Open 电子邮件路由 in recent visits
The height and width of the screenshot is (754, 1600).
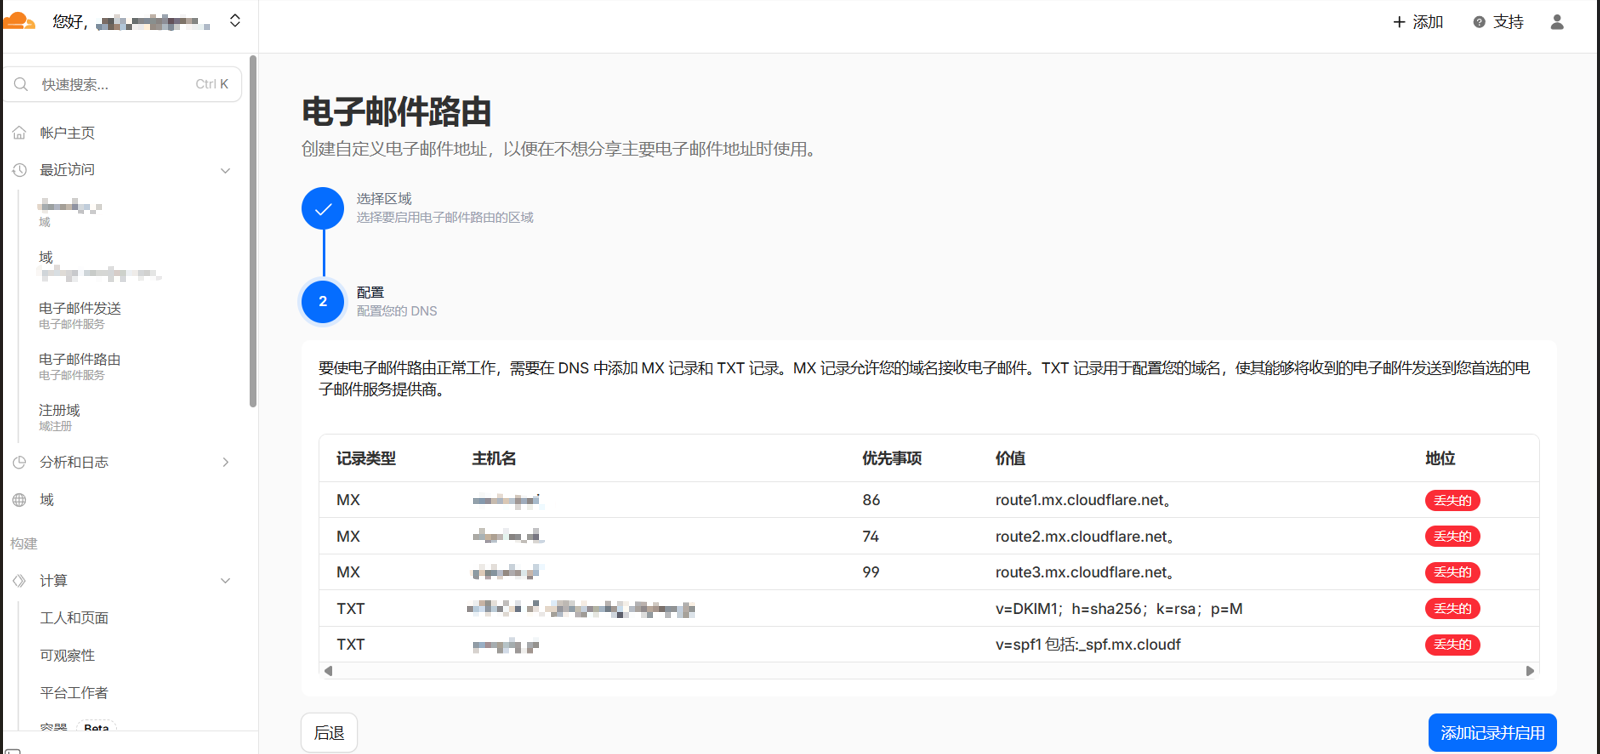(80, 366)
